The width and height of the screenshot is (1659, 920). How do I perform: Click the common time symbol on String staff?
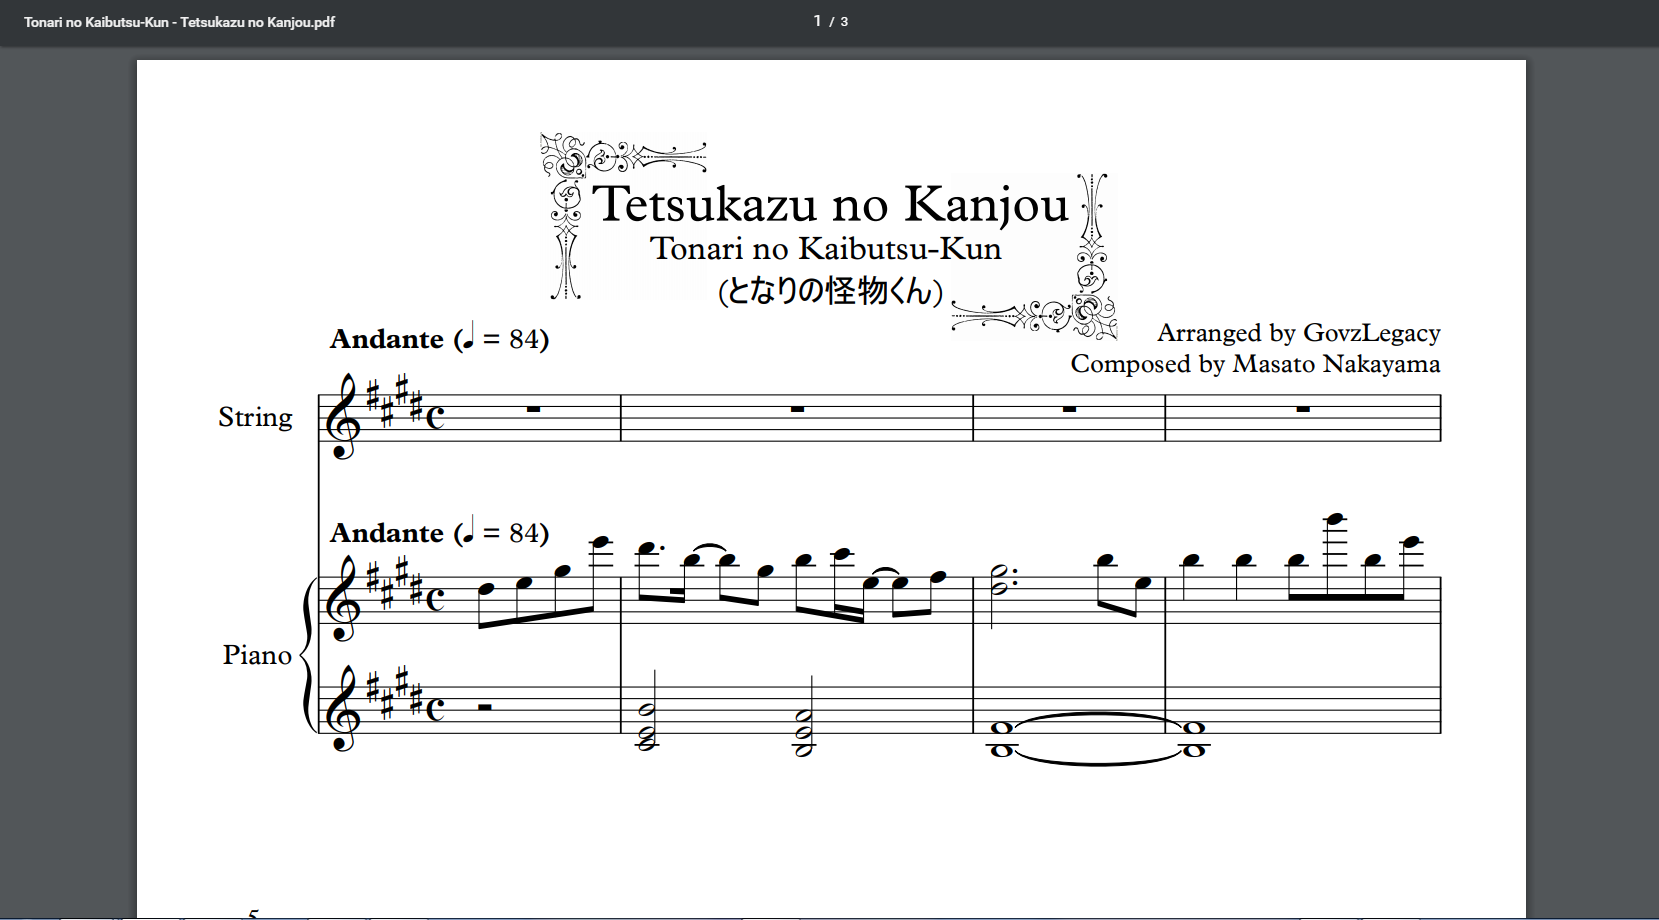tap(435, 417)
